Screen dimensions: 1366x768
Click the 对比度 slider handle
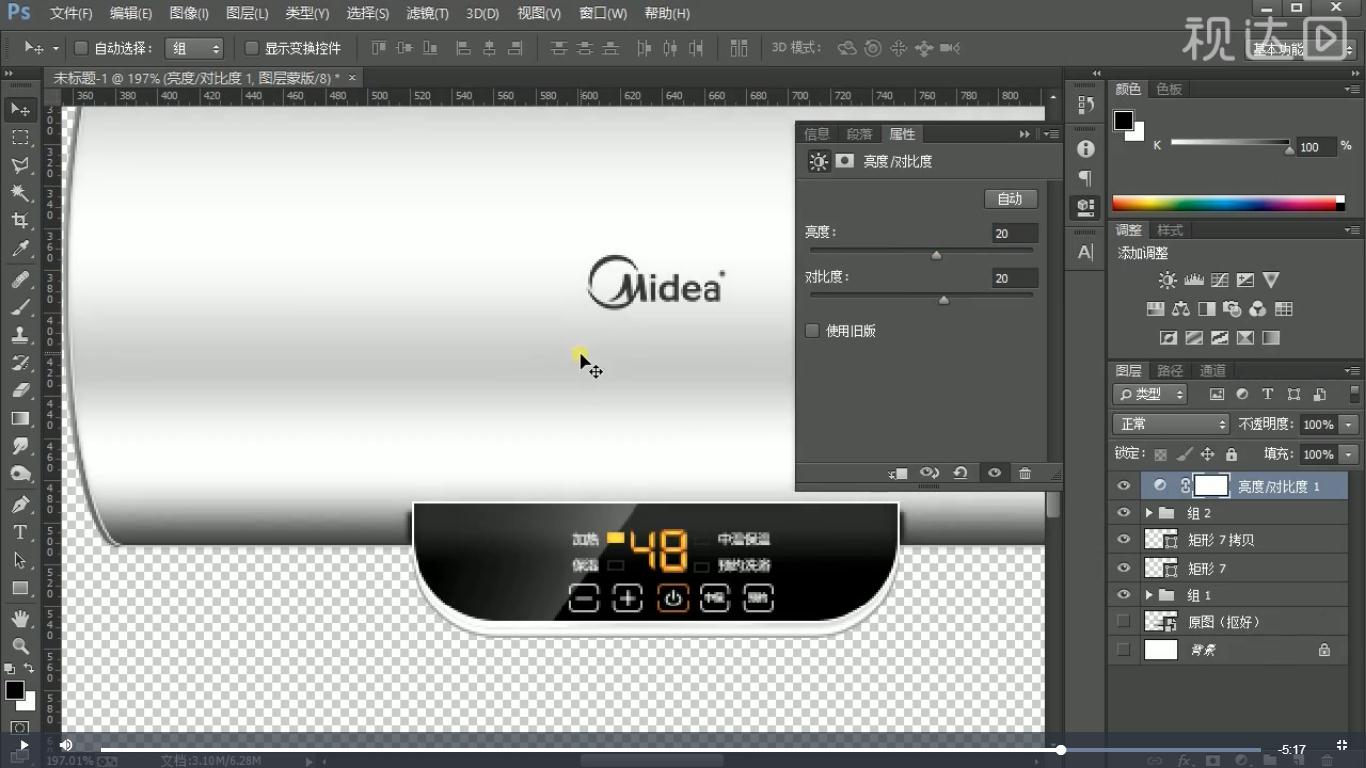[943, 300]
